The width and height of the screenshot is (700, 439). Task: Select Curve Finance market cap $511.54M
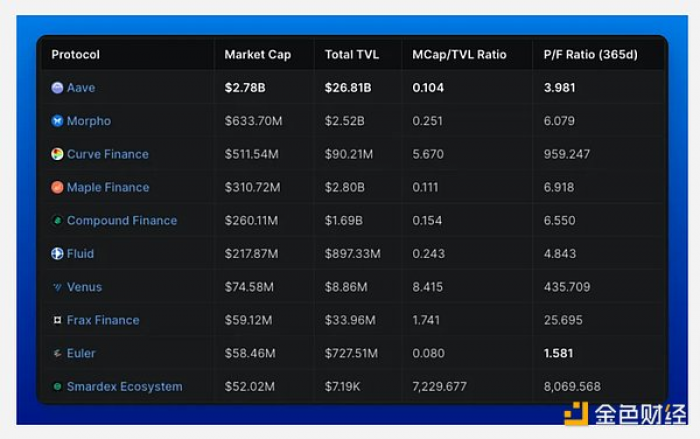pyautogui.click(x=252, y=154)
